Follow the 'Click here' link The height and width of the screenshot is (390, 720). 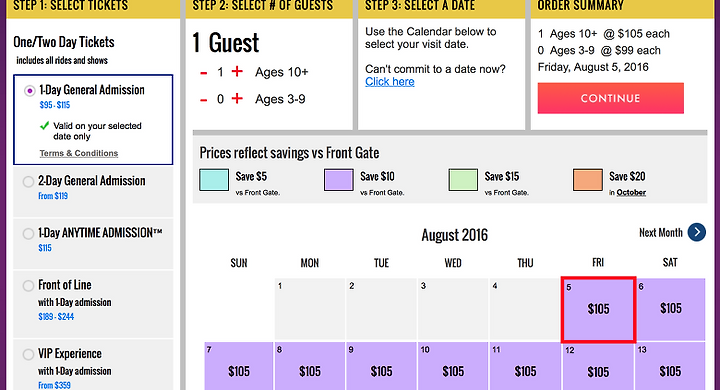[390, 82]
